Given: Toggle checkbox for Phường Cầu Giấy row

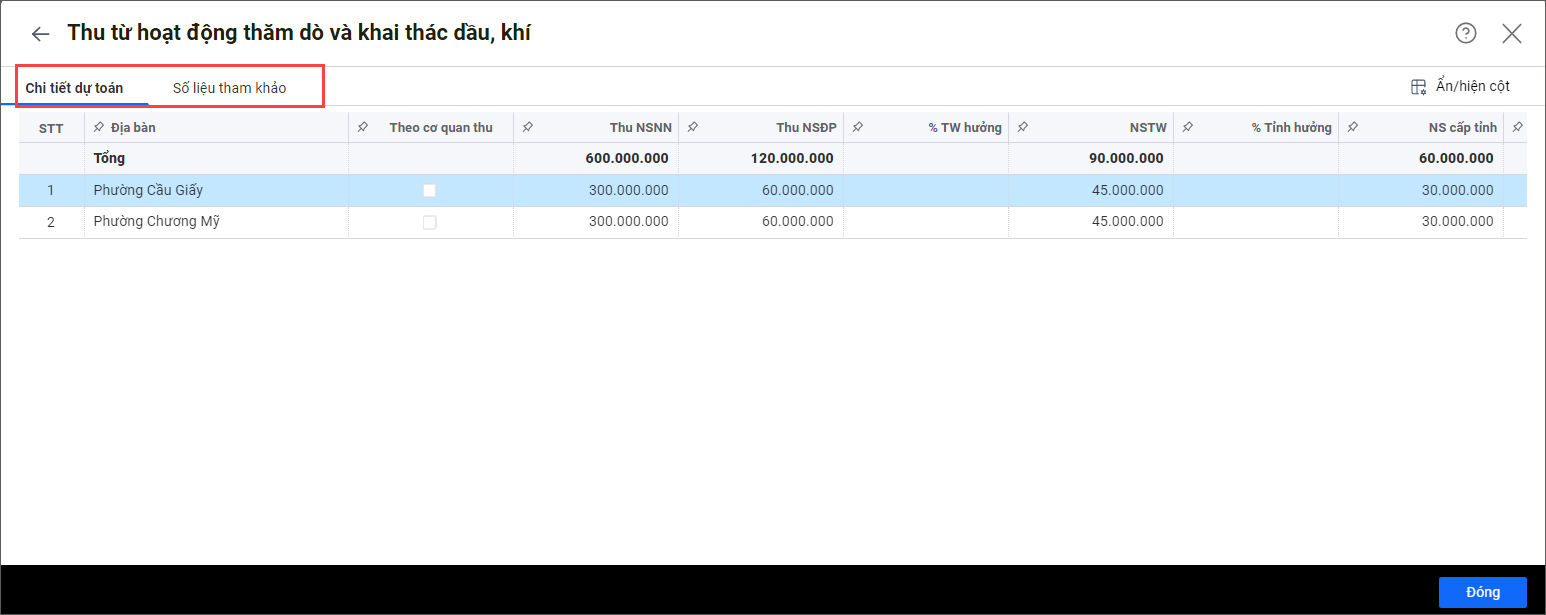Looking at the screenshot, I should 430,190.
